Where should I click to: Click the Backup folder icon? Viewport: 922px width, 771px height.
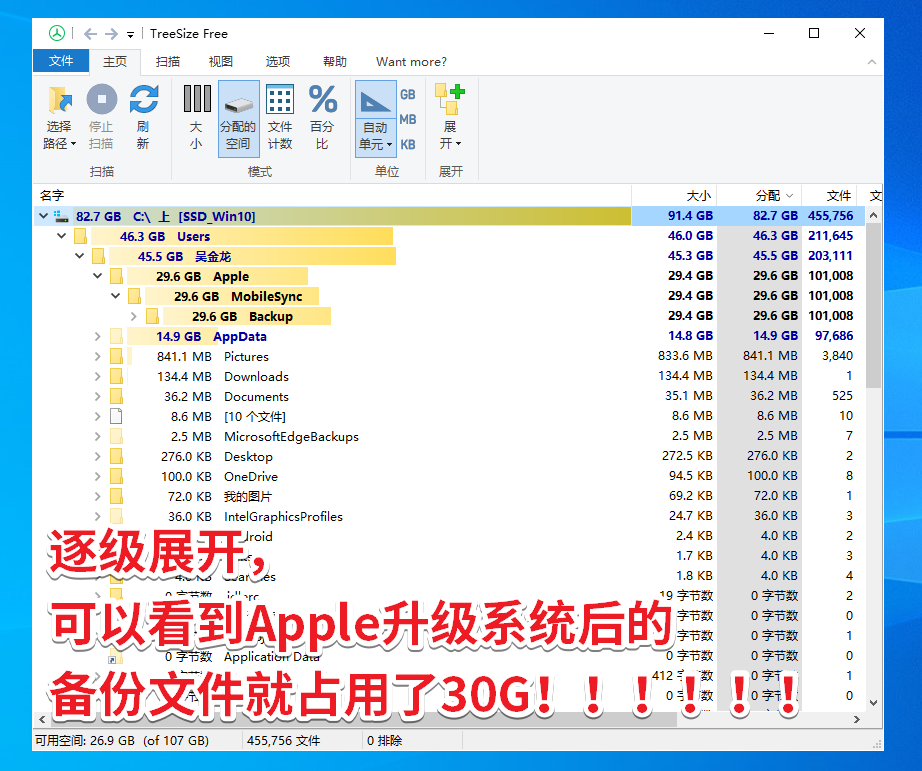[152, 316]
